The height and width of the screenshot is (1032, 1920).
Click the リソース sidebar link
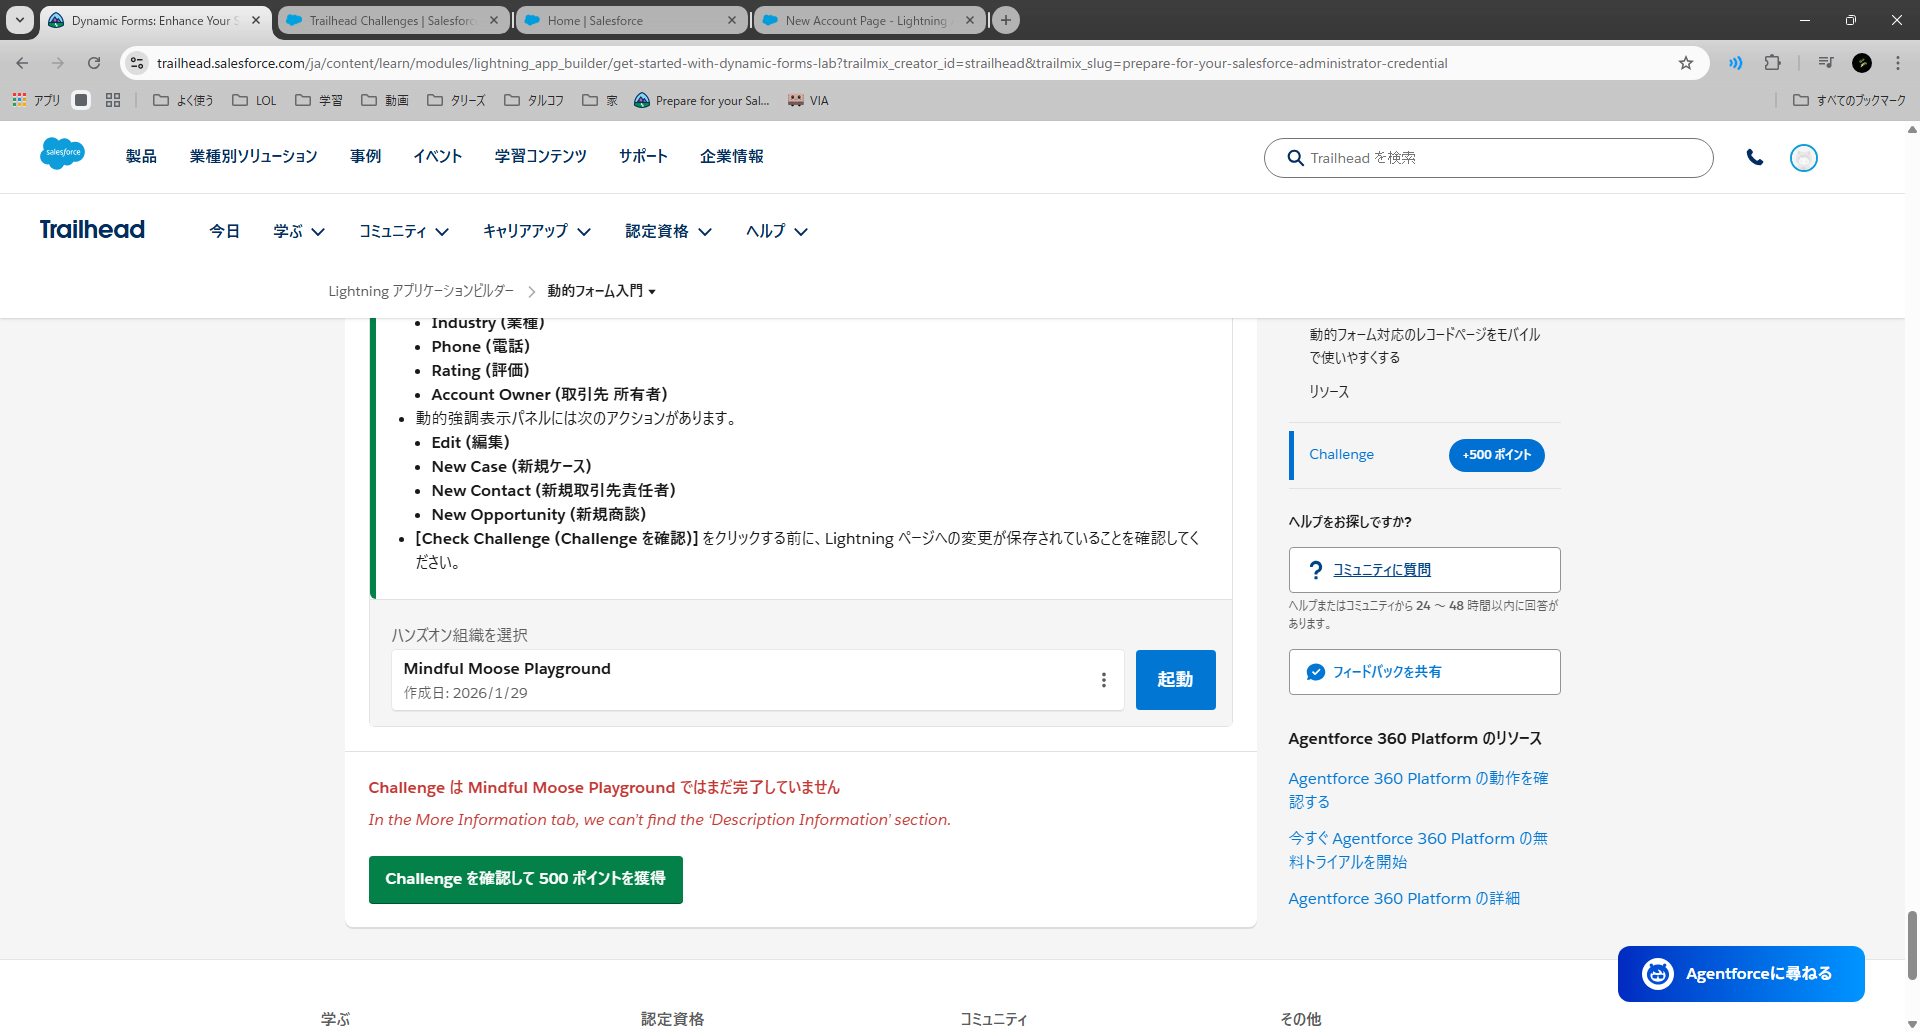pos(1329,392)
